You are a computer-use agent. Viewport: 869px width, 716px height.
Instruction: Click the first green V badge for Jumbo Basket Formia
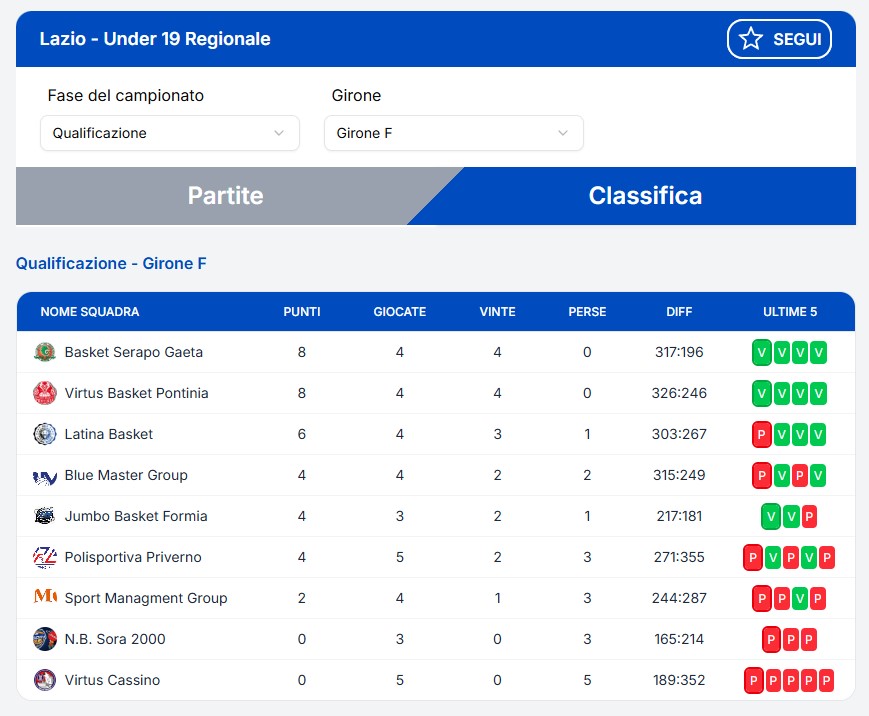click(x=770, y=517)
